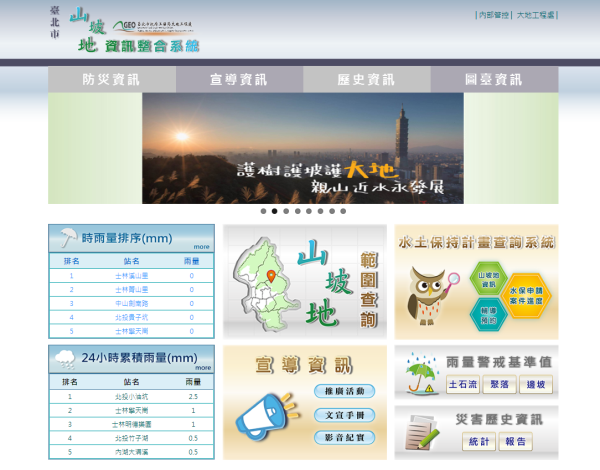
Task: Click the 影音紀實 button
Action: pyautogui.click(x=344, y=437)
